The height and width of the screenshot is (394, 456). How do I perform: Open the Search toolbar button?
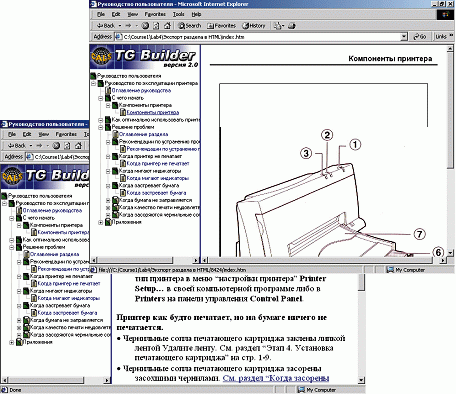(189, 25)
